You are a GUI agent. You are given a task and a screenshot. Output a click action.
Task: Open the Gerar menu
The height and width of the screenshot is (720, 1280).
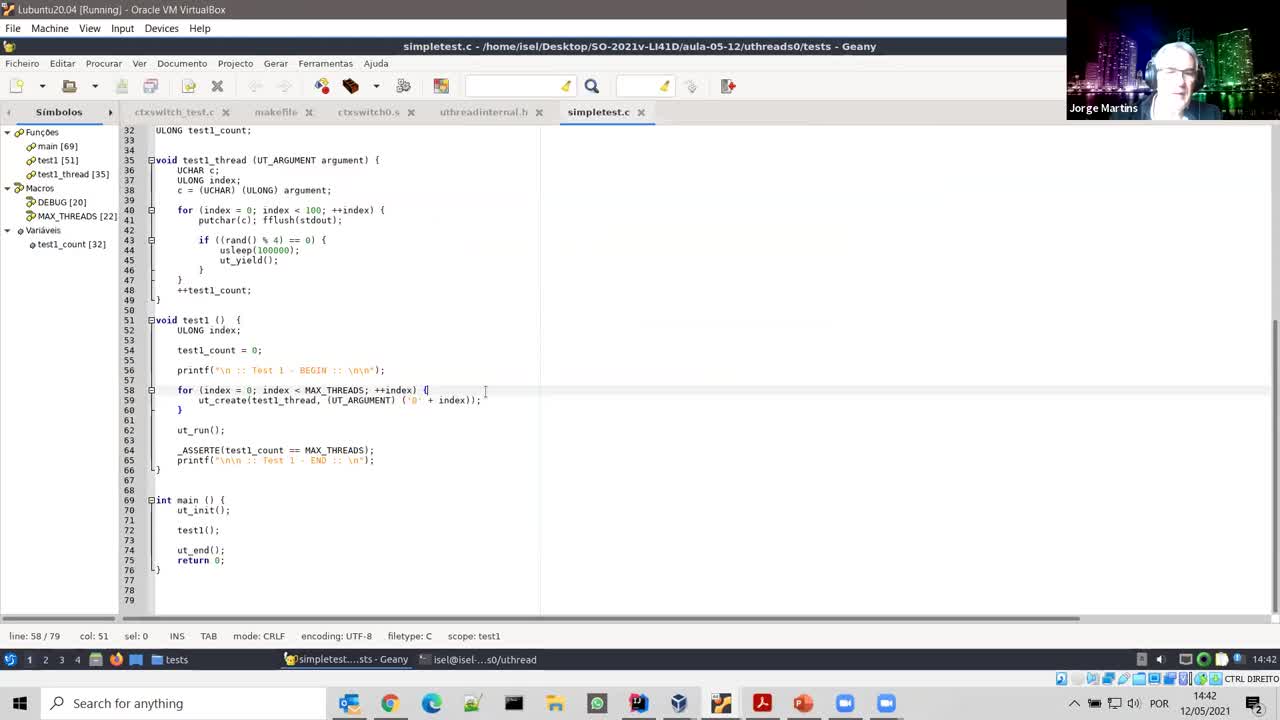click(276, 63)
